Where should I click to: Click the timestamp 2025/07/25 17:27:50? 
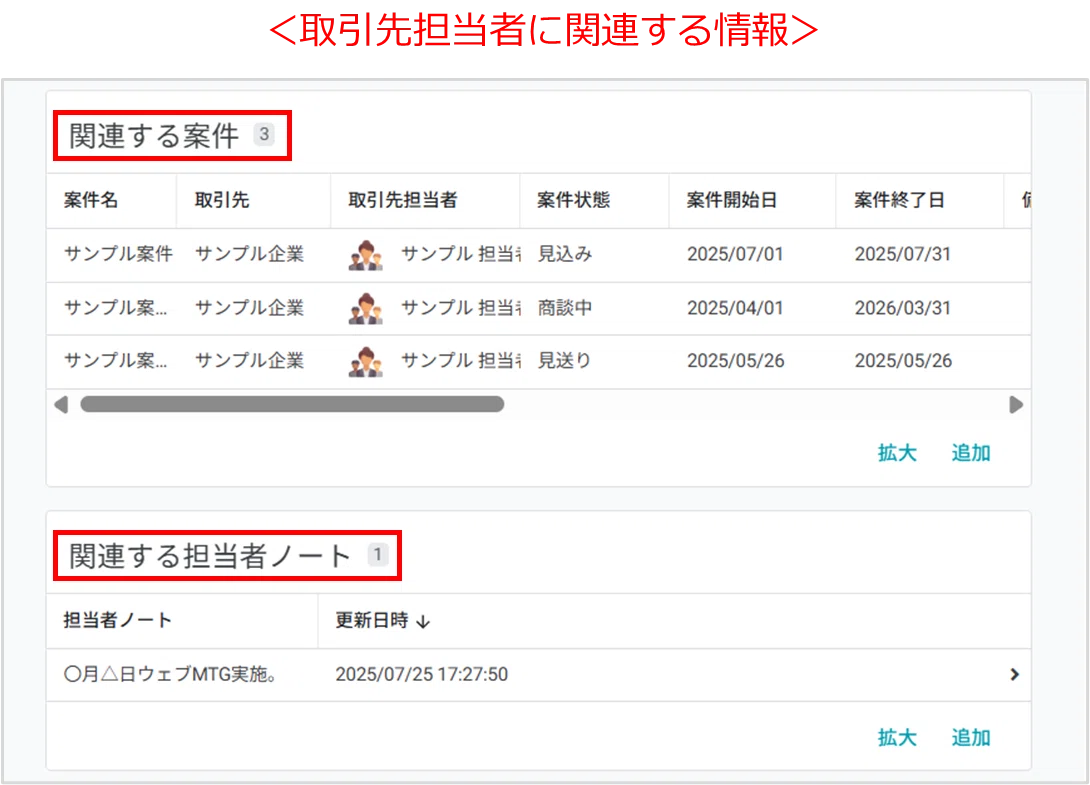(421, 674)
